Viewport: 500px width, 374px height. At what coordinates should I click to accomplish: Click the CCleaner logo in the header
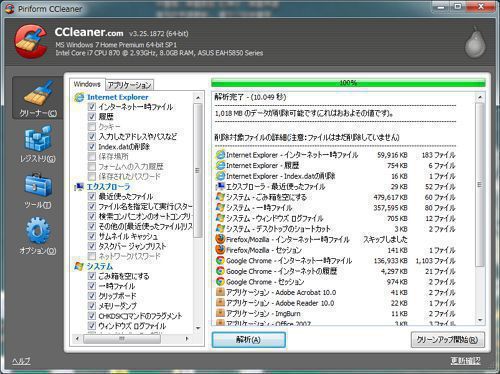(x=31, y=42)
